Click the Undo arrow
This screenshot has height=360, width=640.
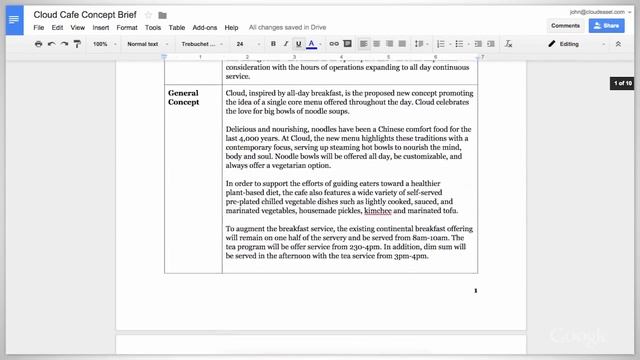coord(51,44)
